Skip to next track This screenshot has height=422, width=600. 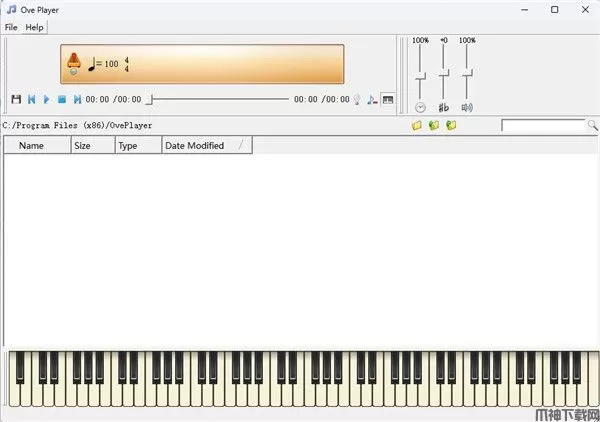pos(77,99)
